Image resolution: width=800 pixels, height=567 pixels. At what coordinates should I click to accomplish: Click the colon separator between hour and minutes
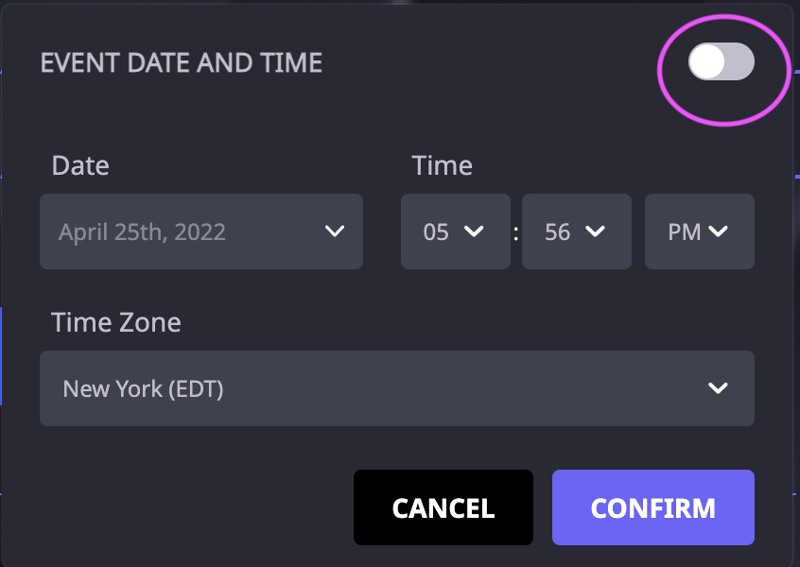(x=516, y=233)
